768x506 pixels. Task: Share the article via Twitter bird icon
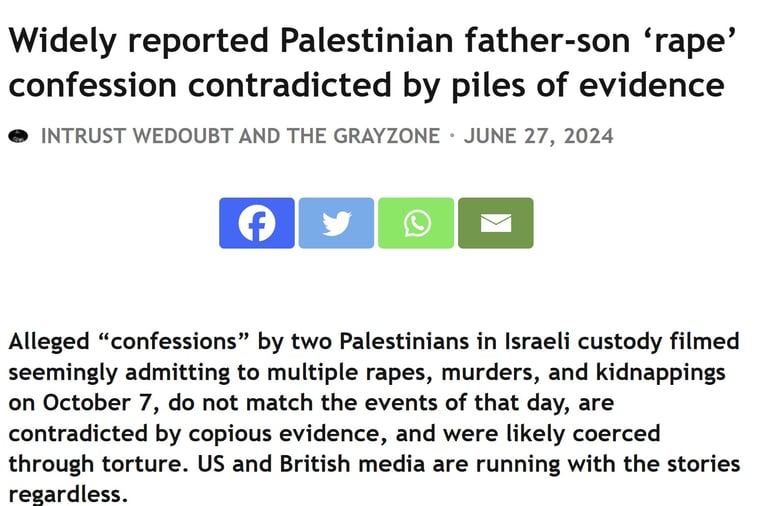pyautogui.click(x=336, y=223)
